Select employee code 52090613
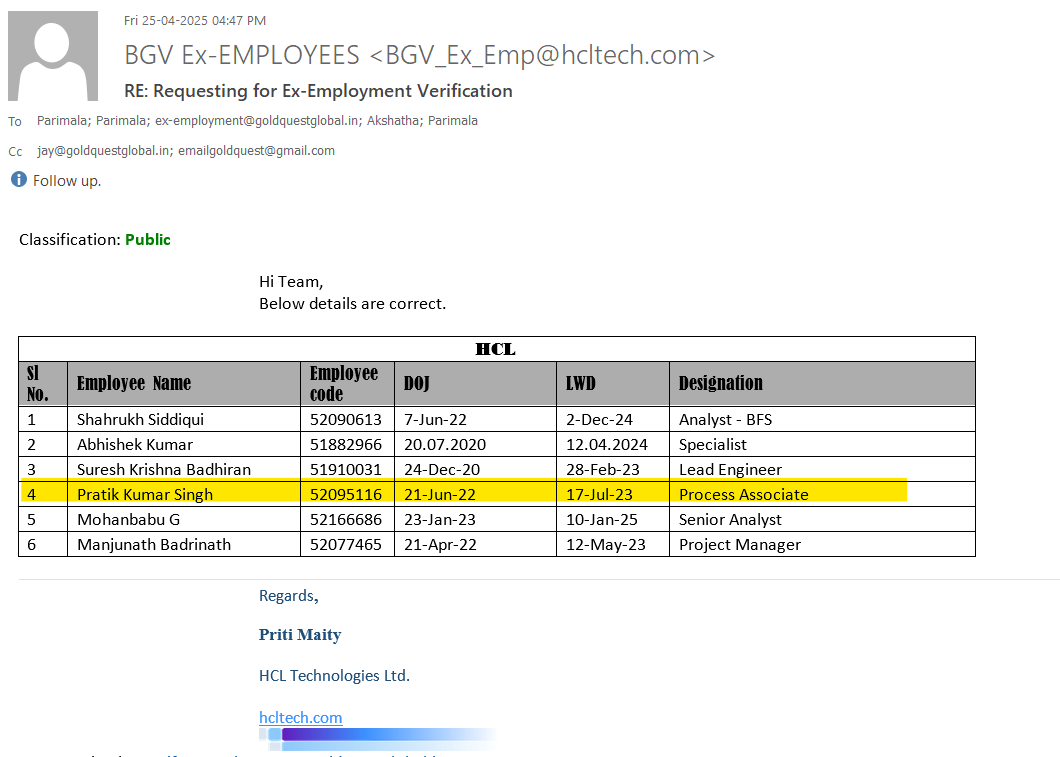The height and width of the screenshot is (757, 1060). coord(345,420)
